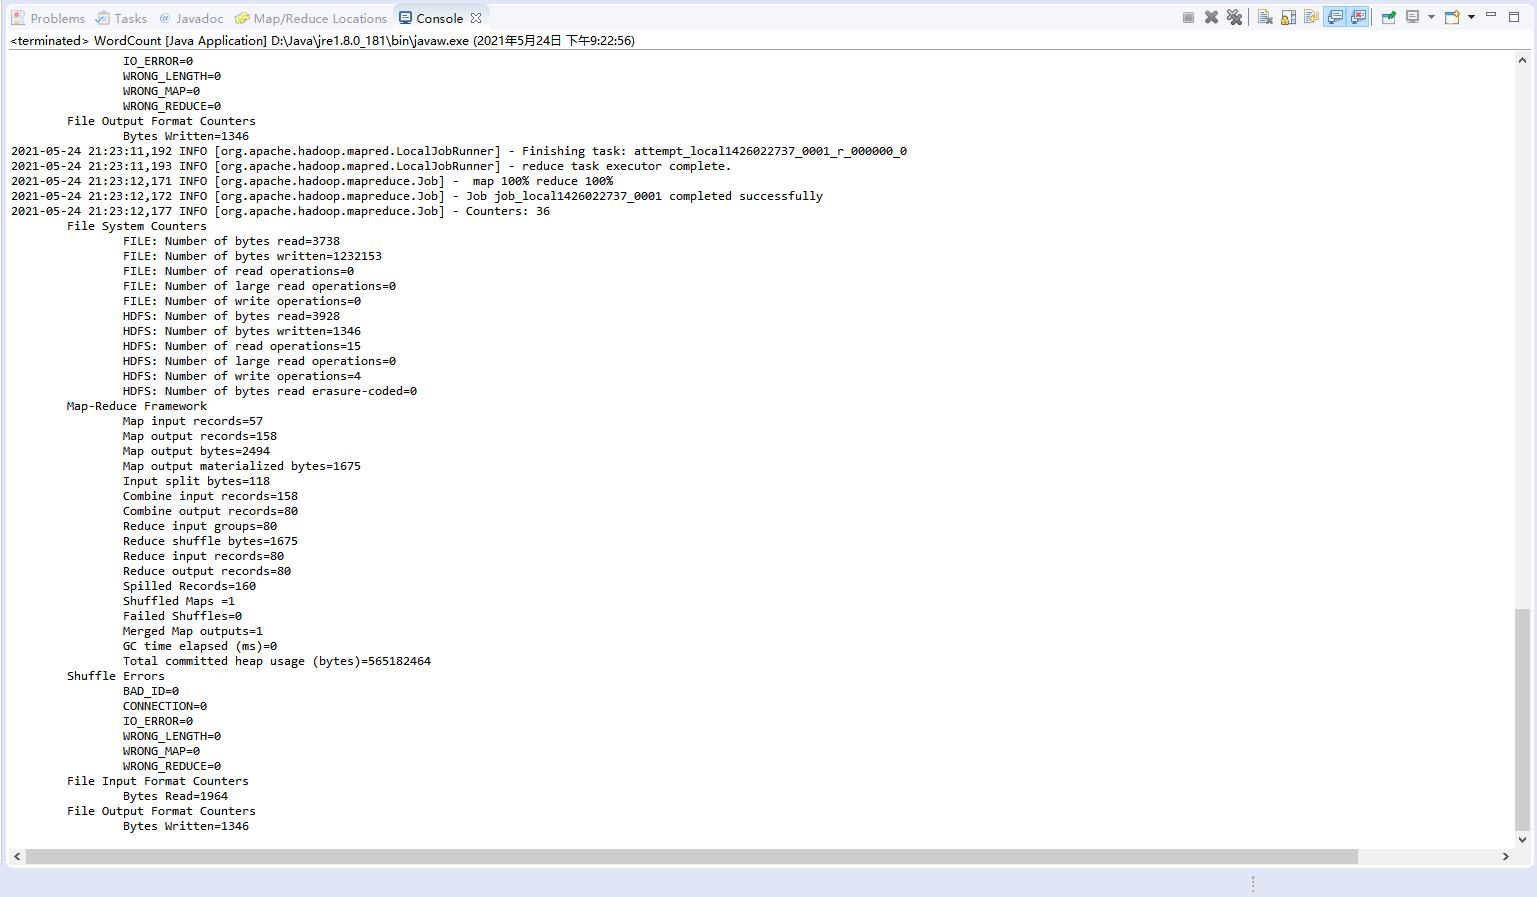Click 'Total committed heap usage' line
Screen dimensions: 1537x897
tap(277, 661)
